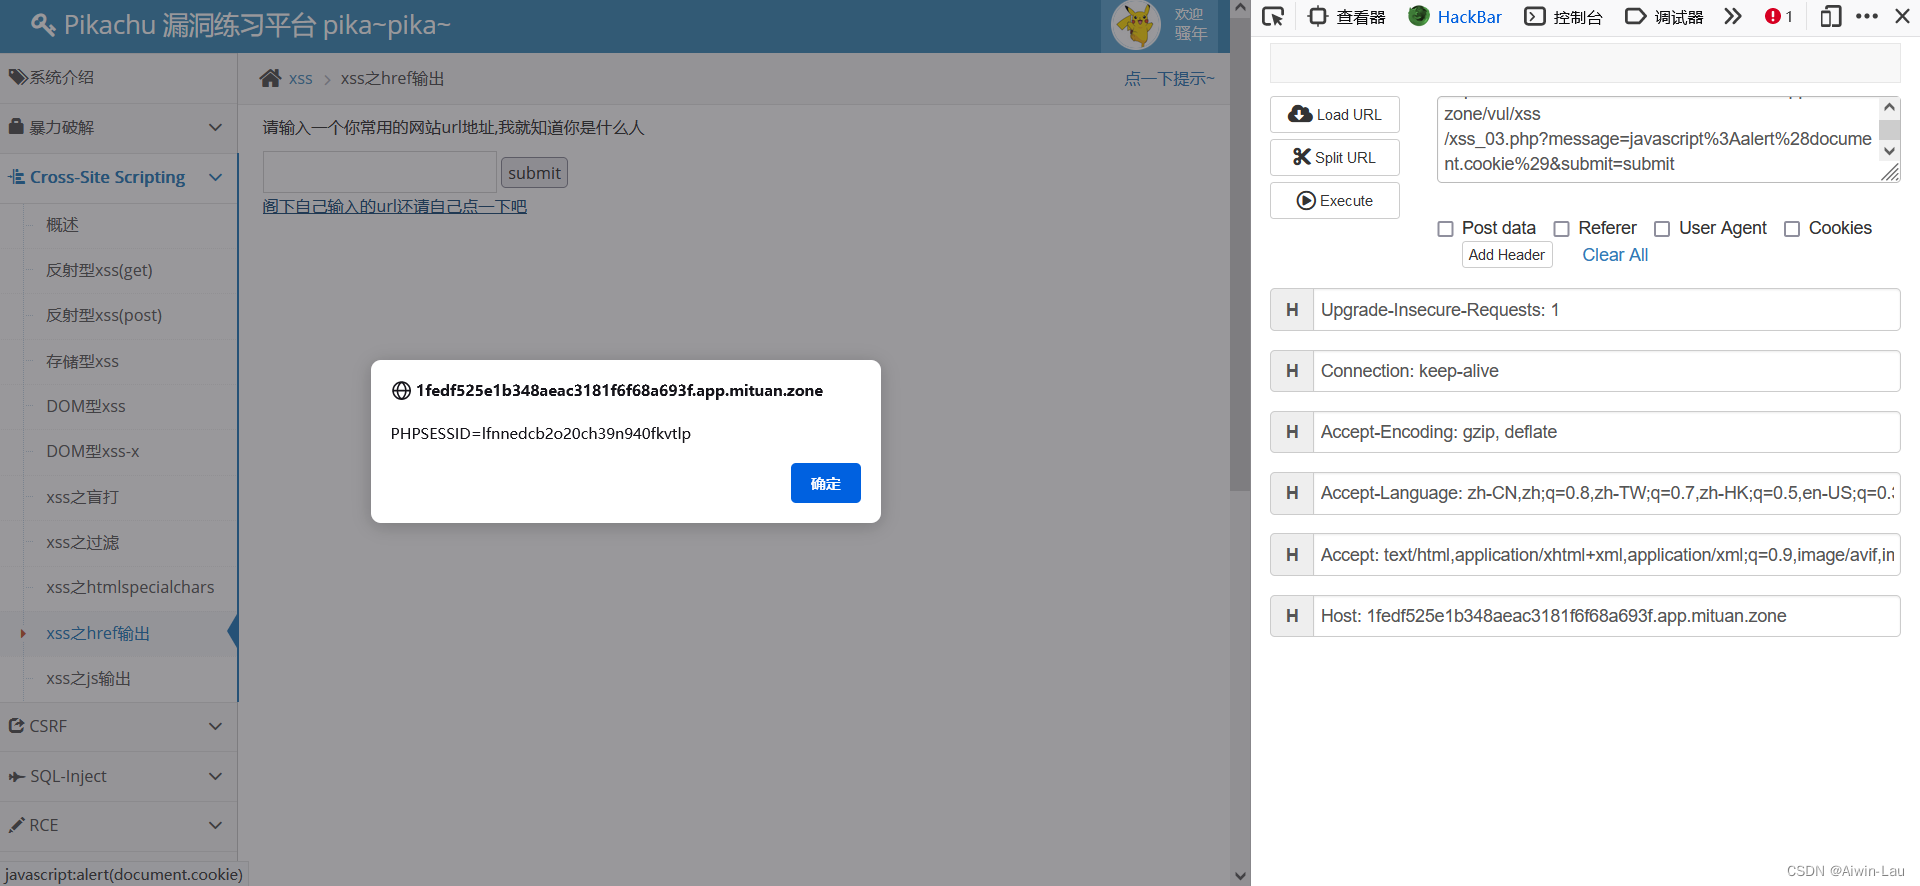Open devtools three-dot options menu
This screenshot has height=886, width=1920.
pos(1867,16)
